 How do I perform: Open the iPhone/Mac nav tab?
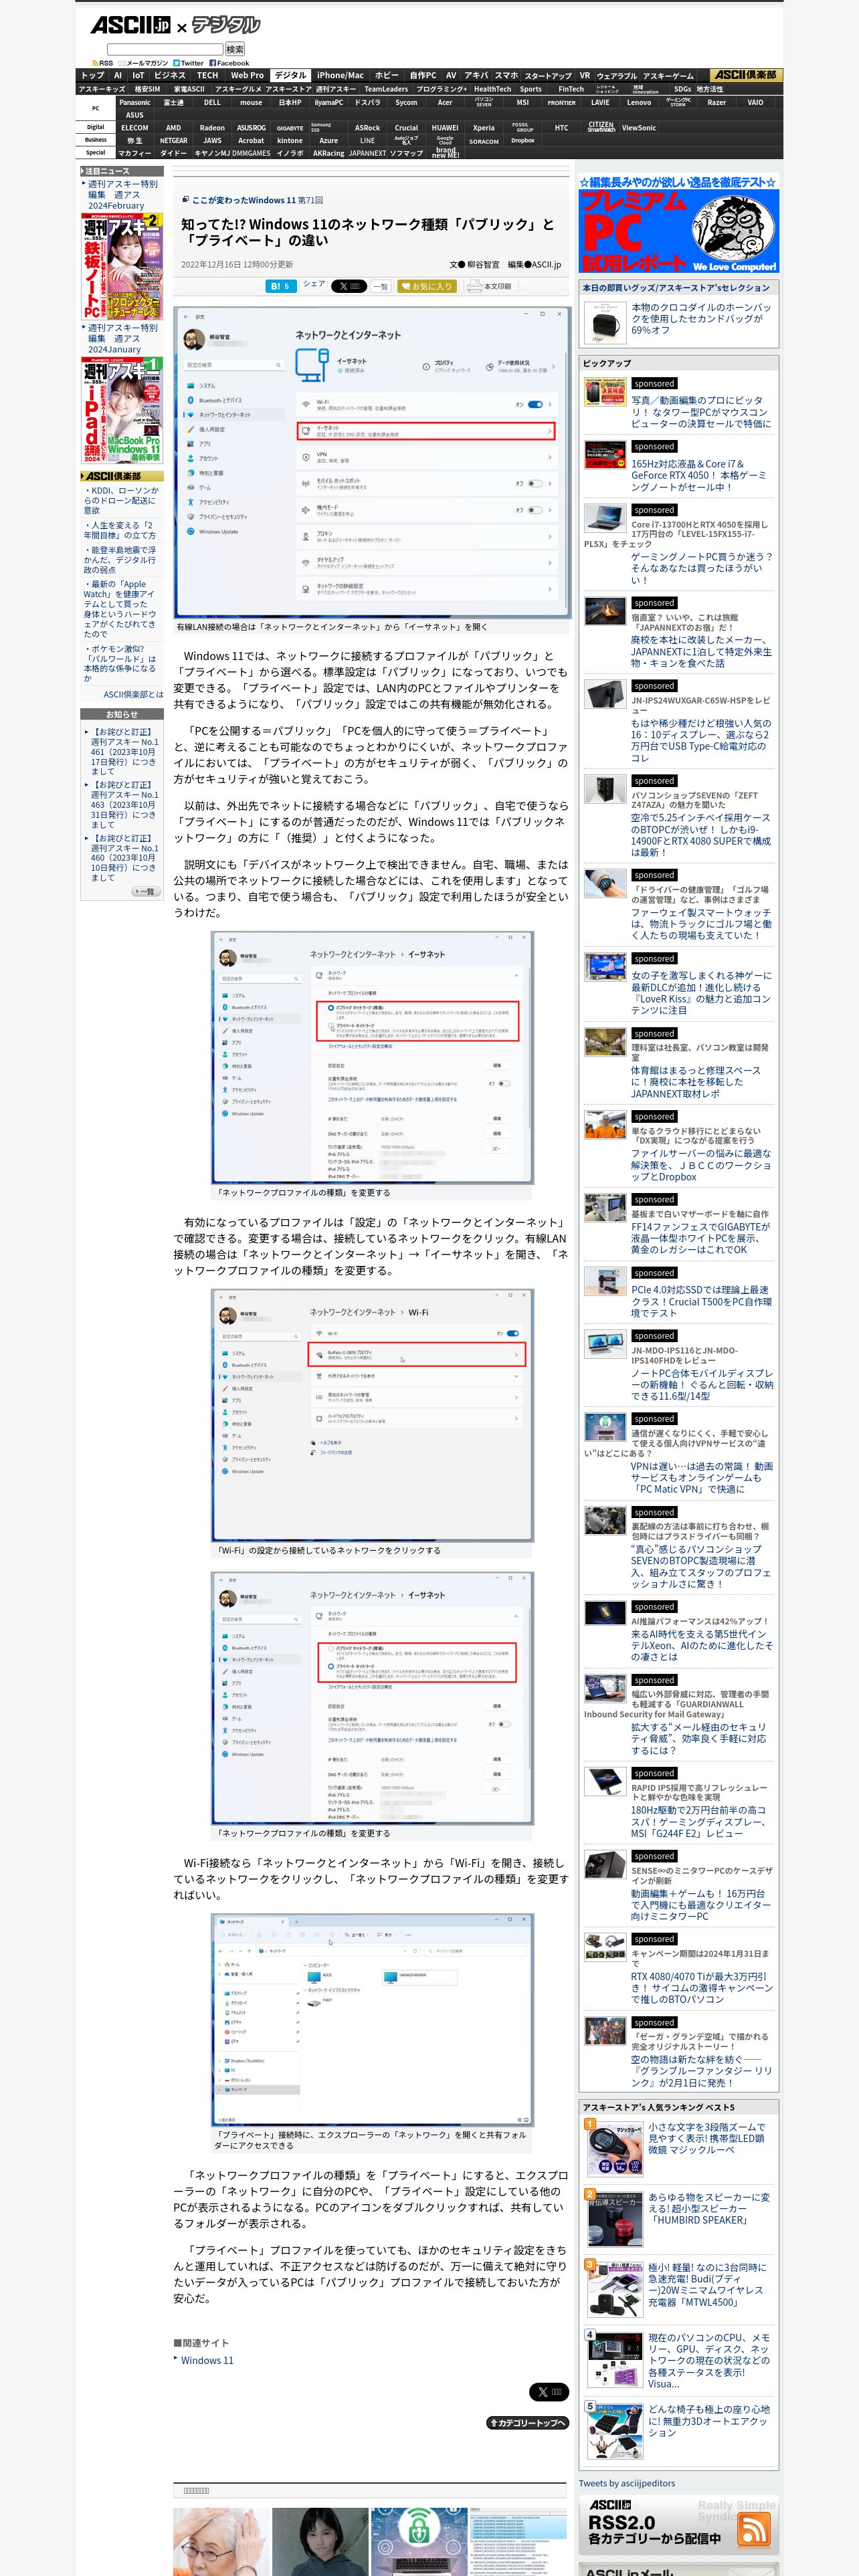pyautogui.click(x=341, y=75)
